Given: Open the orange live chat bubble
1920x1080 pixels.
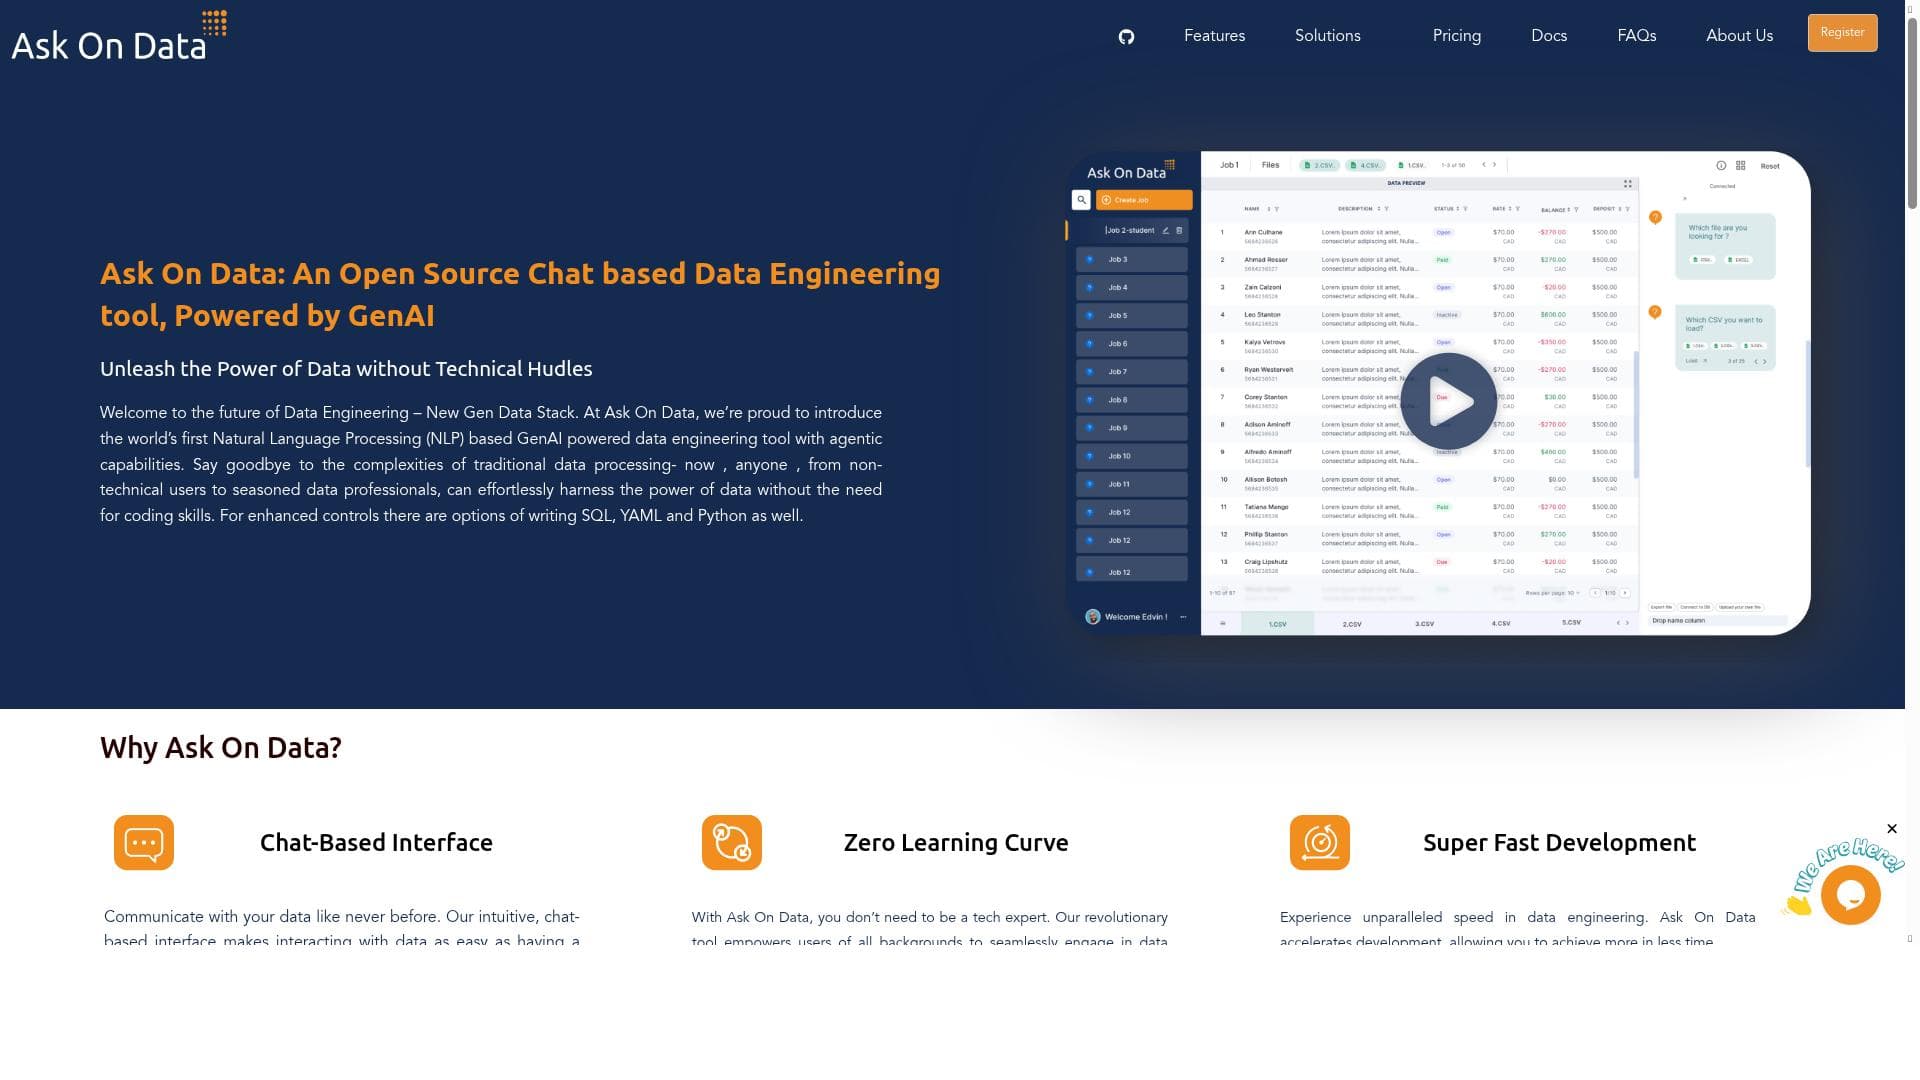Looking at the screenshot, I should click(x=1850, y=894).
